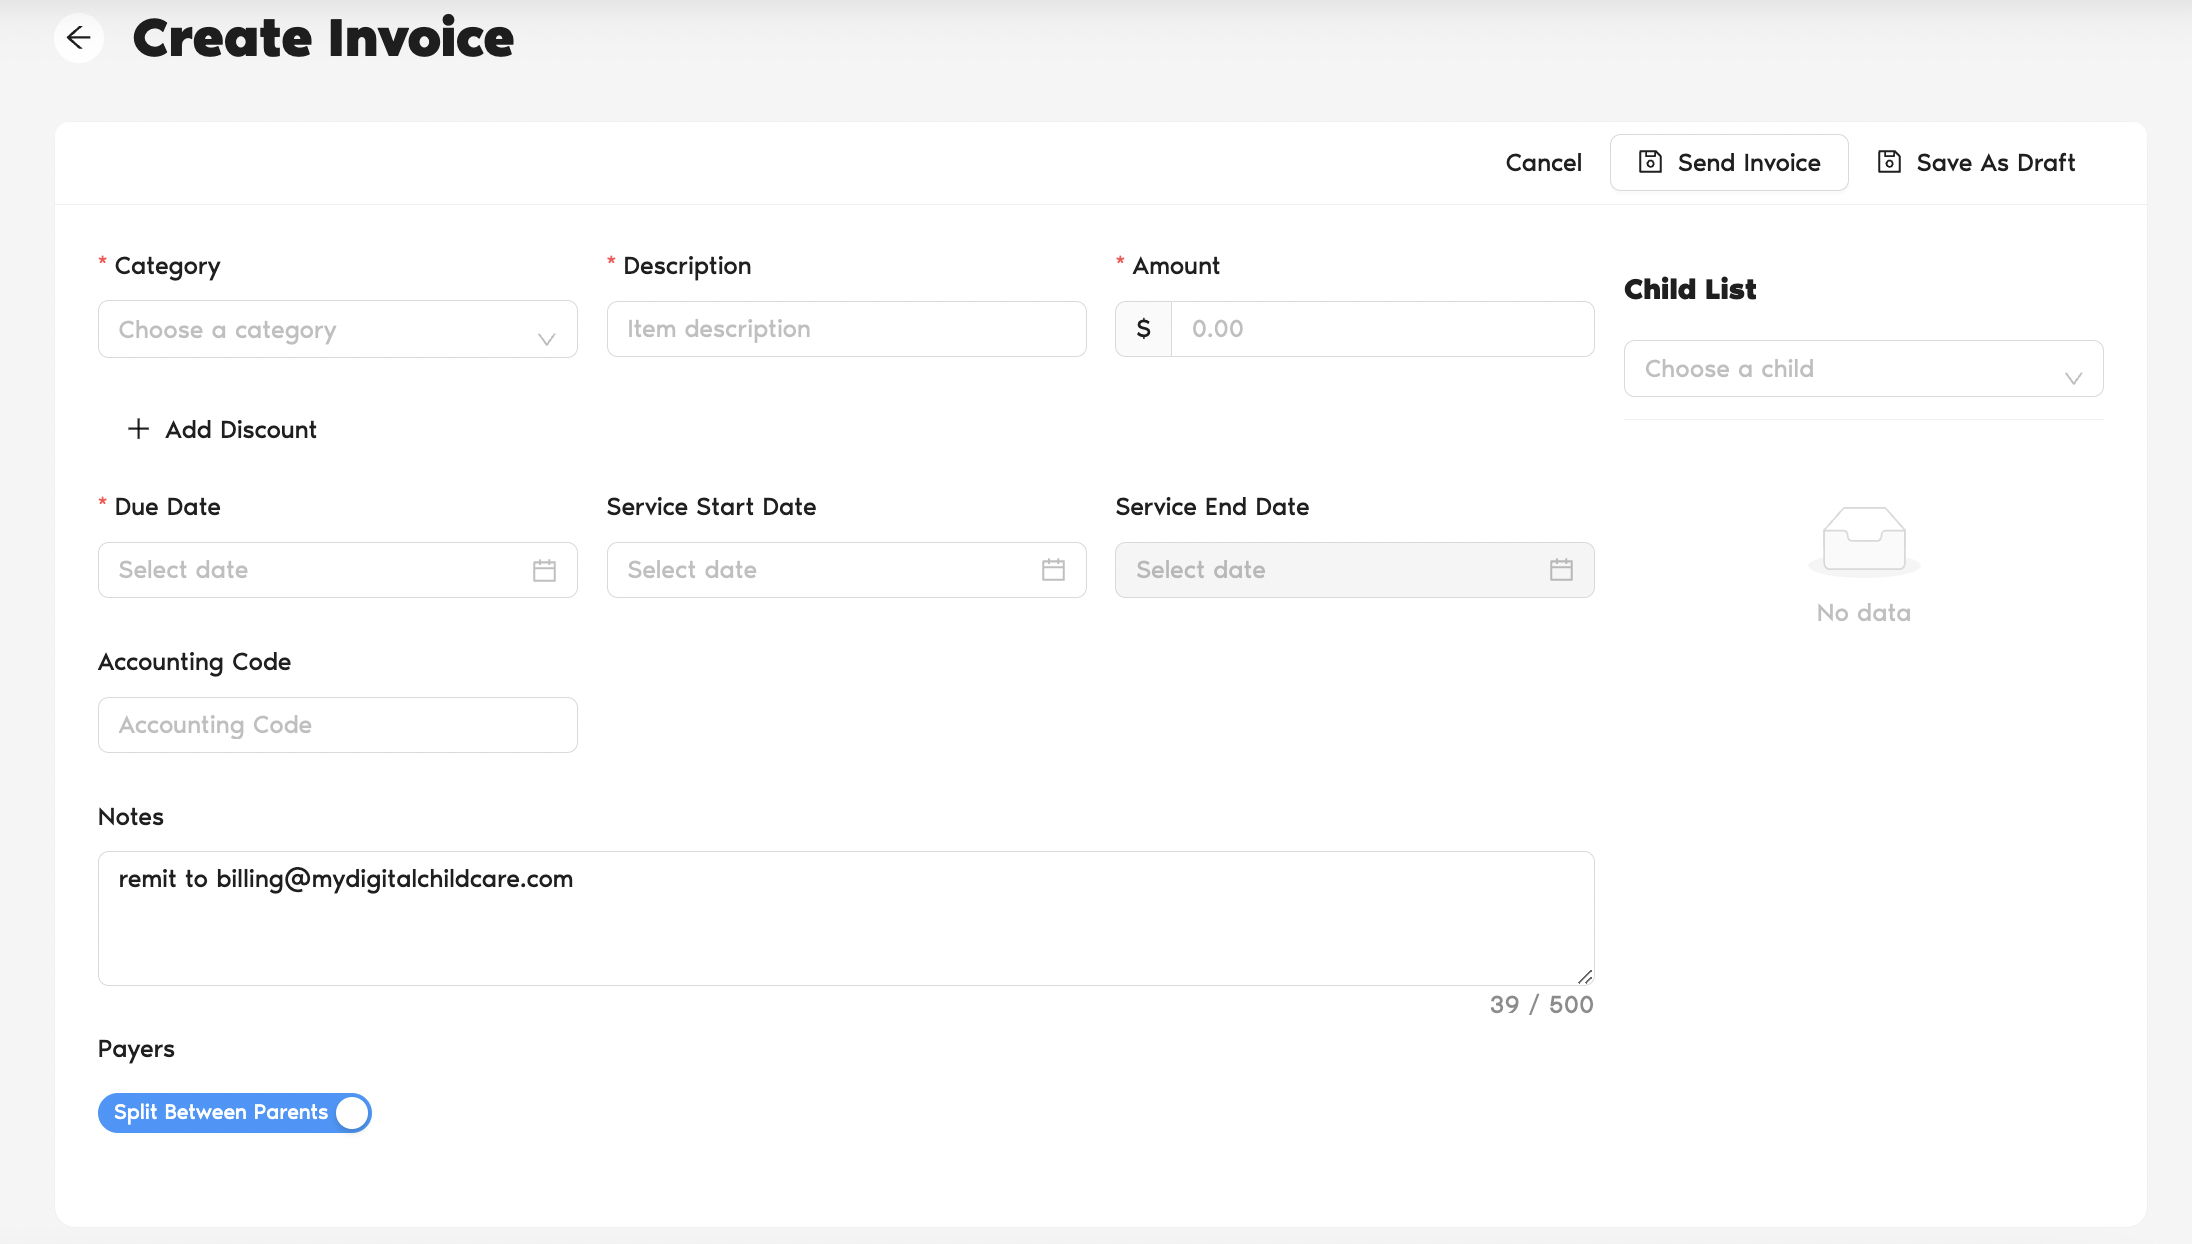This screenshot has height=1244, width=2192.
Task: Click inside the Notes text area
Action: point(845,930)
